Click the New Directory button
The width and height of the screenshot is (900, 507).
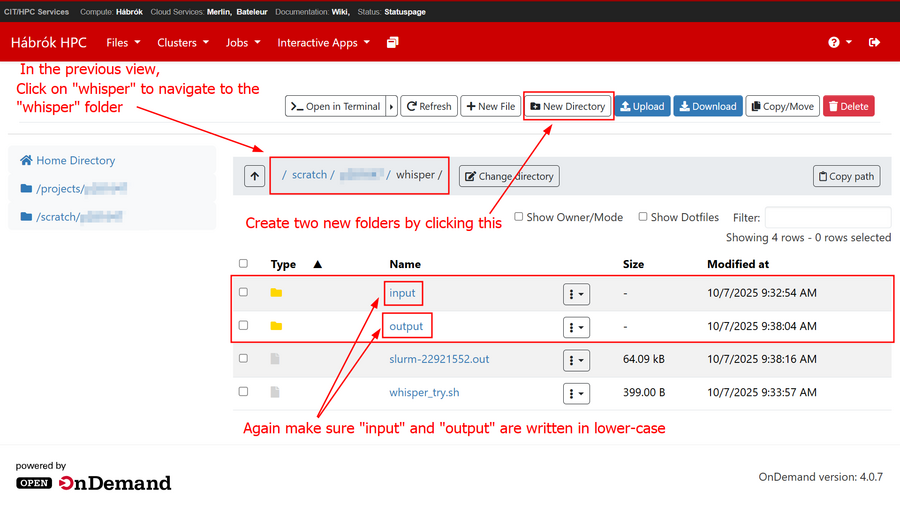[568, 106]
